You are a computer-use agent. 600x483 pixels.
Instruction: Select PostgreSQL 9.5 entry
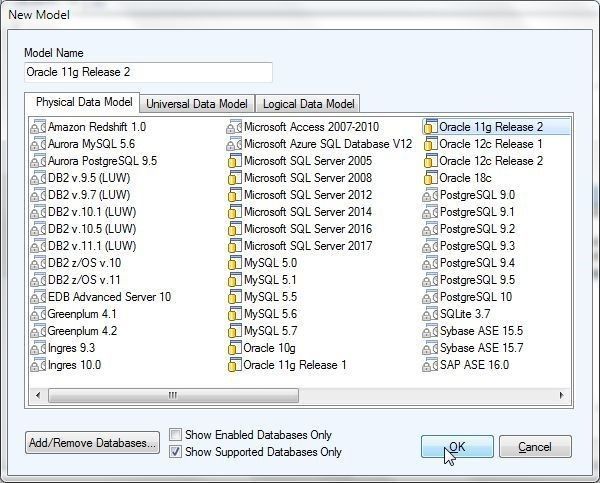(x=469, y=280)
